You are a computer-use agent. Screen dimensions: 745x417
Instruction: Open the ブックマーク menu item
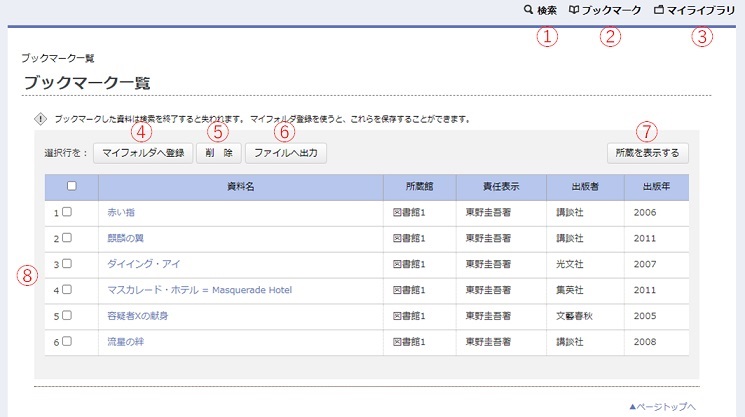[611, 11]
